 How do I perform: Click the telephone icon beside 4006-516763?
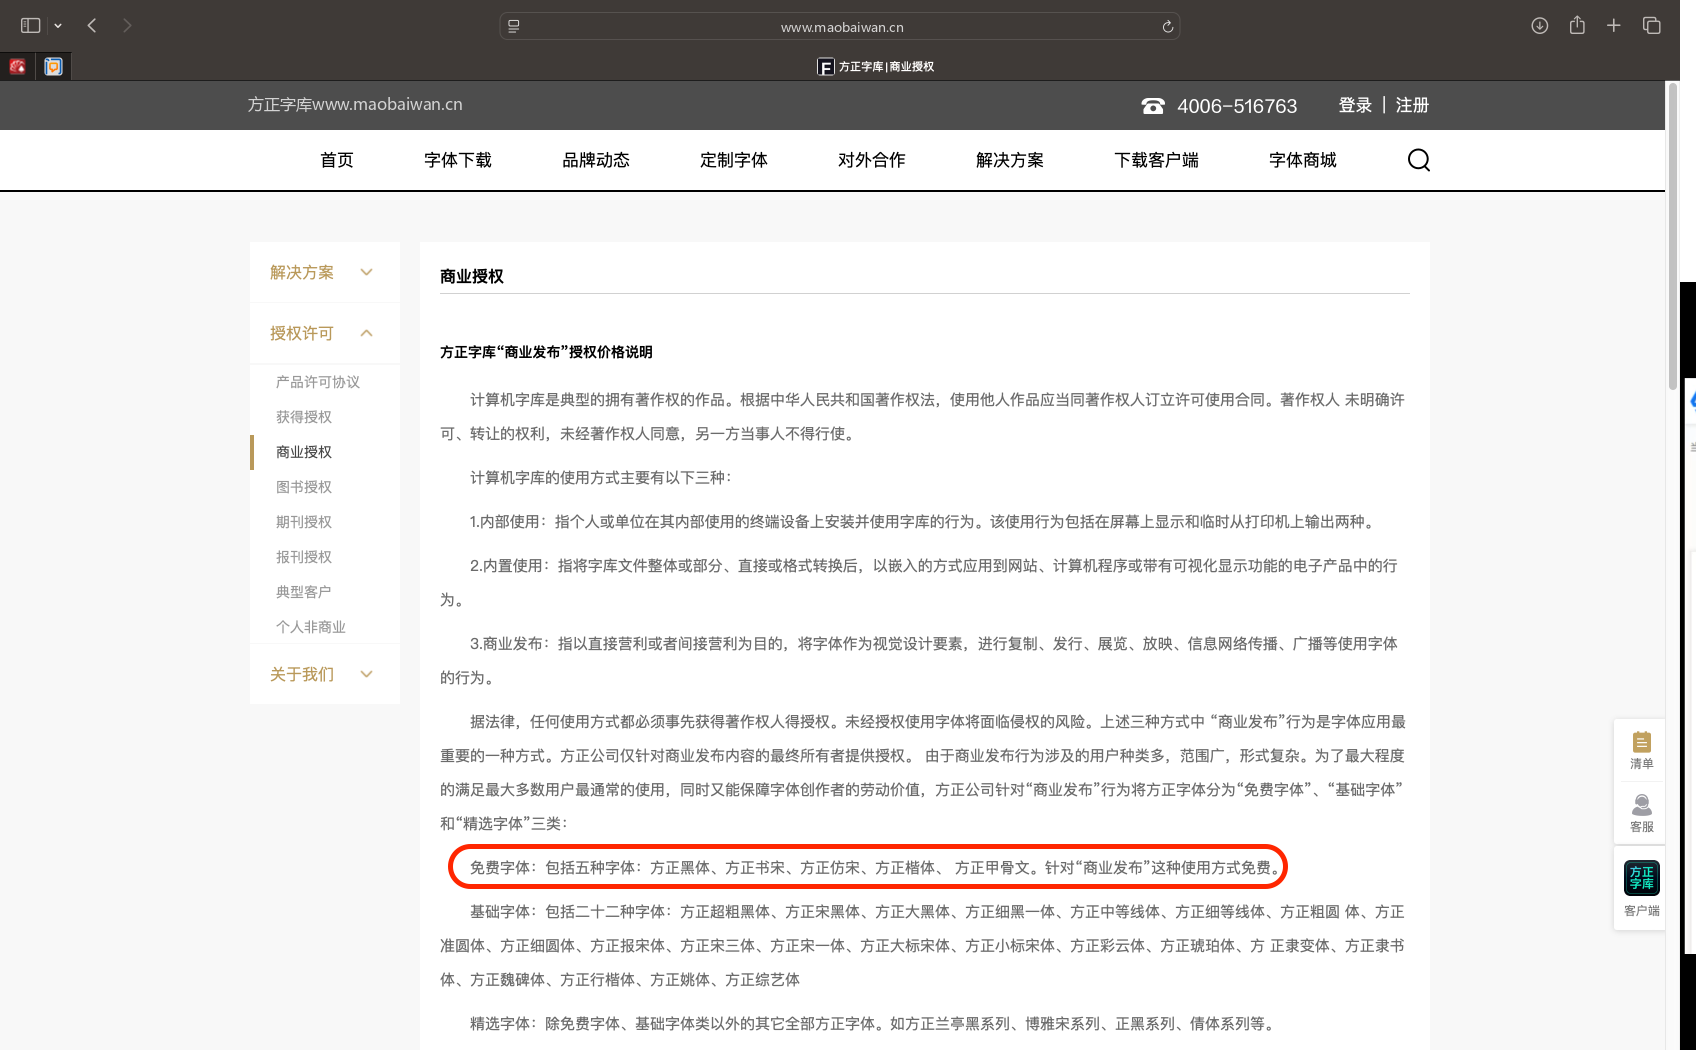click(1153, 106)
